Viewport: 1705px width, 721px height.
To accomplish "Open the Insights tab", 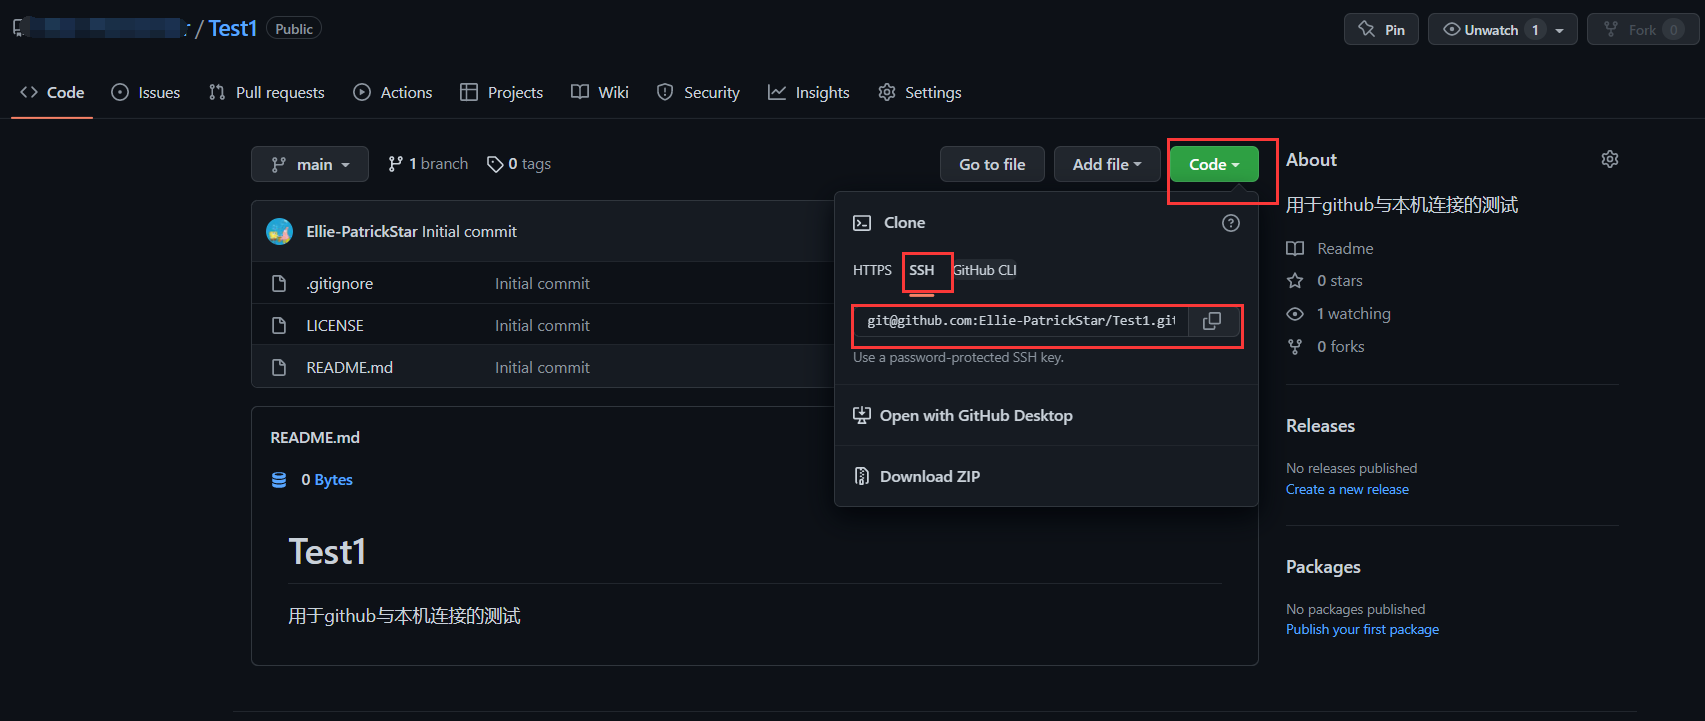I will 809,92.
